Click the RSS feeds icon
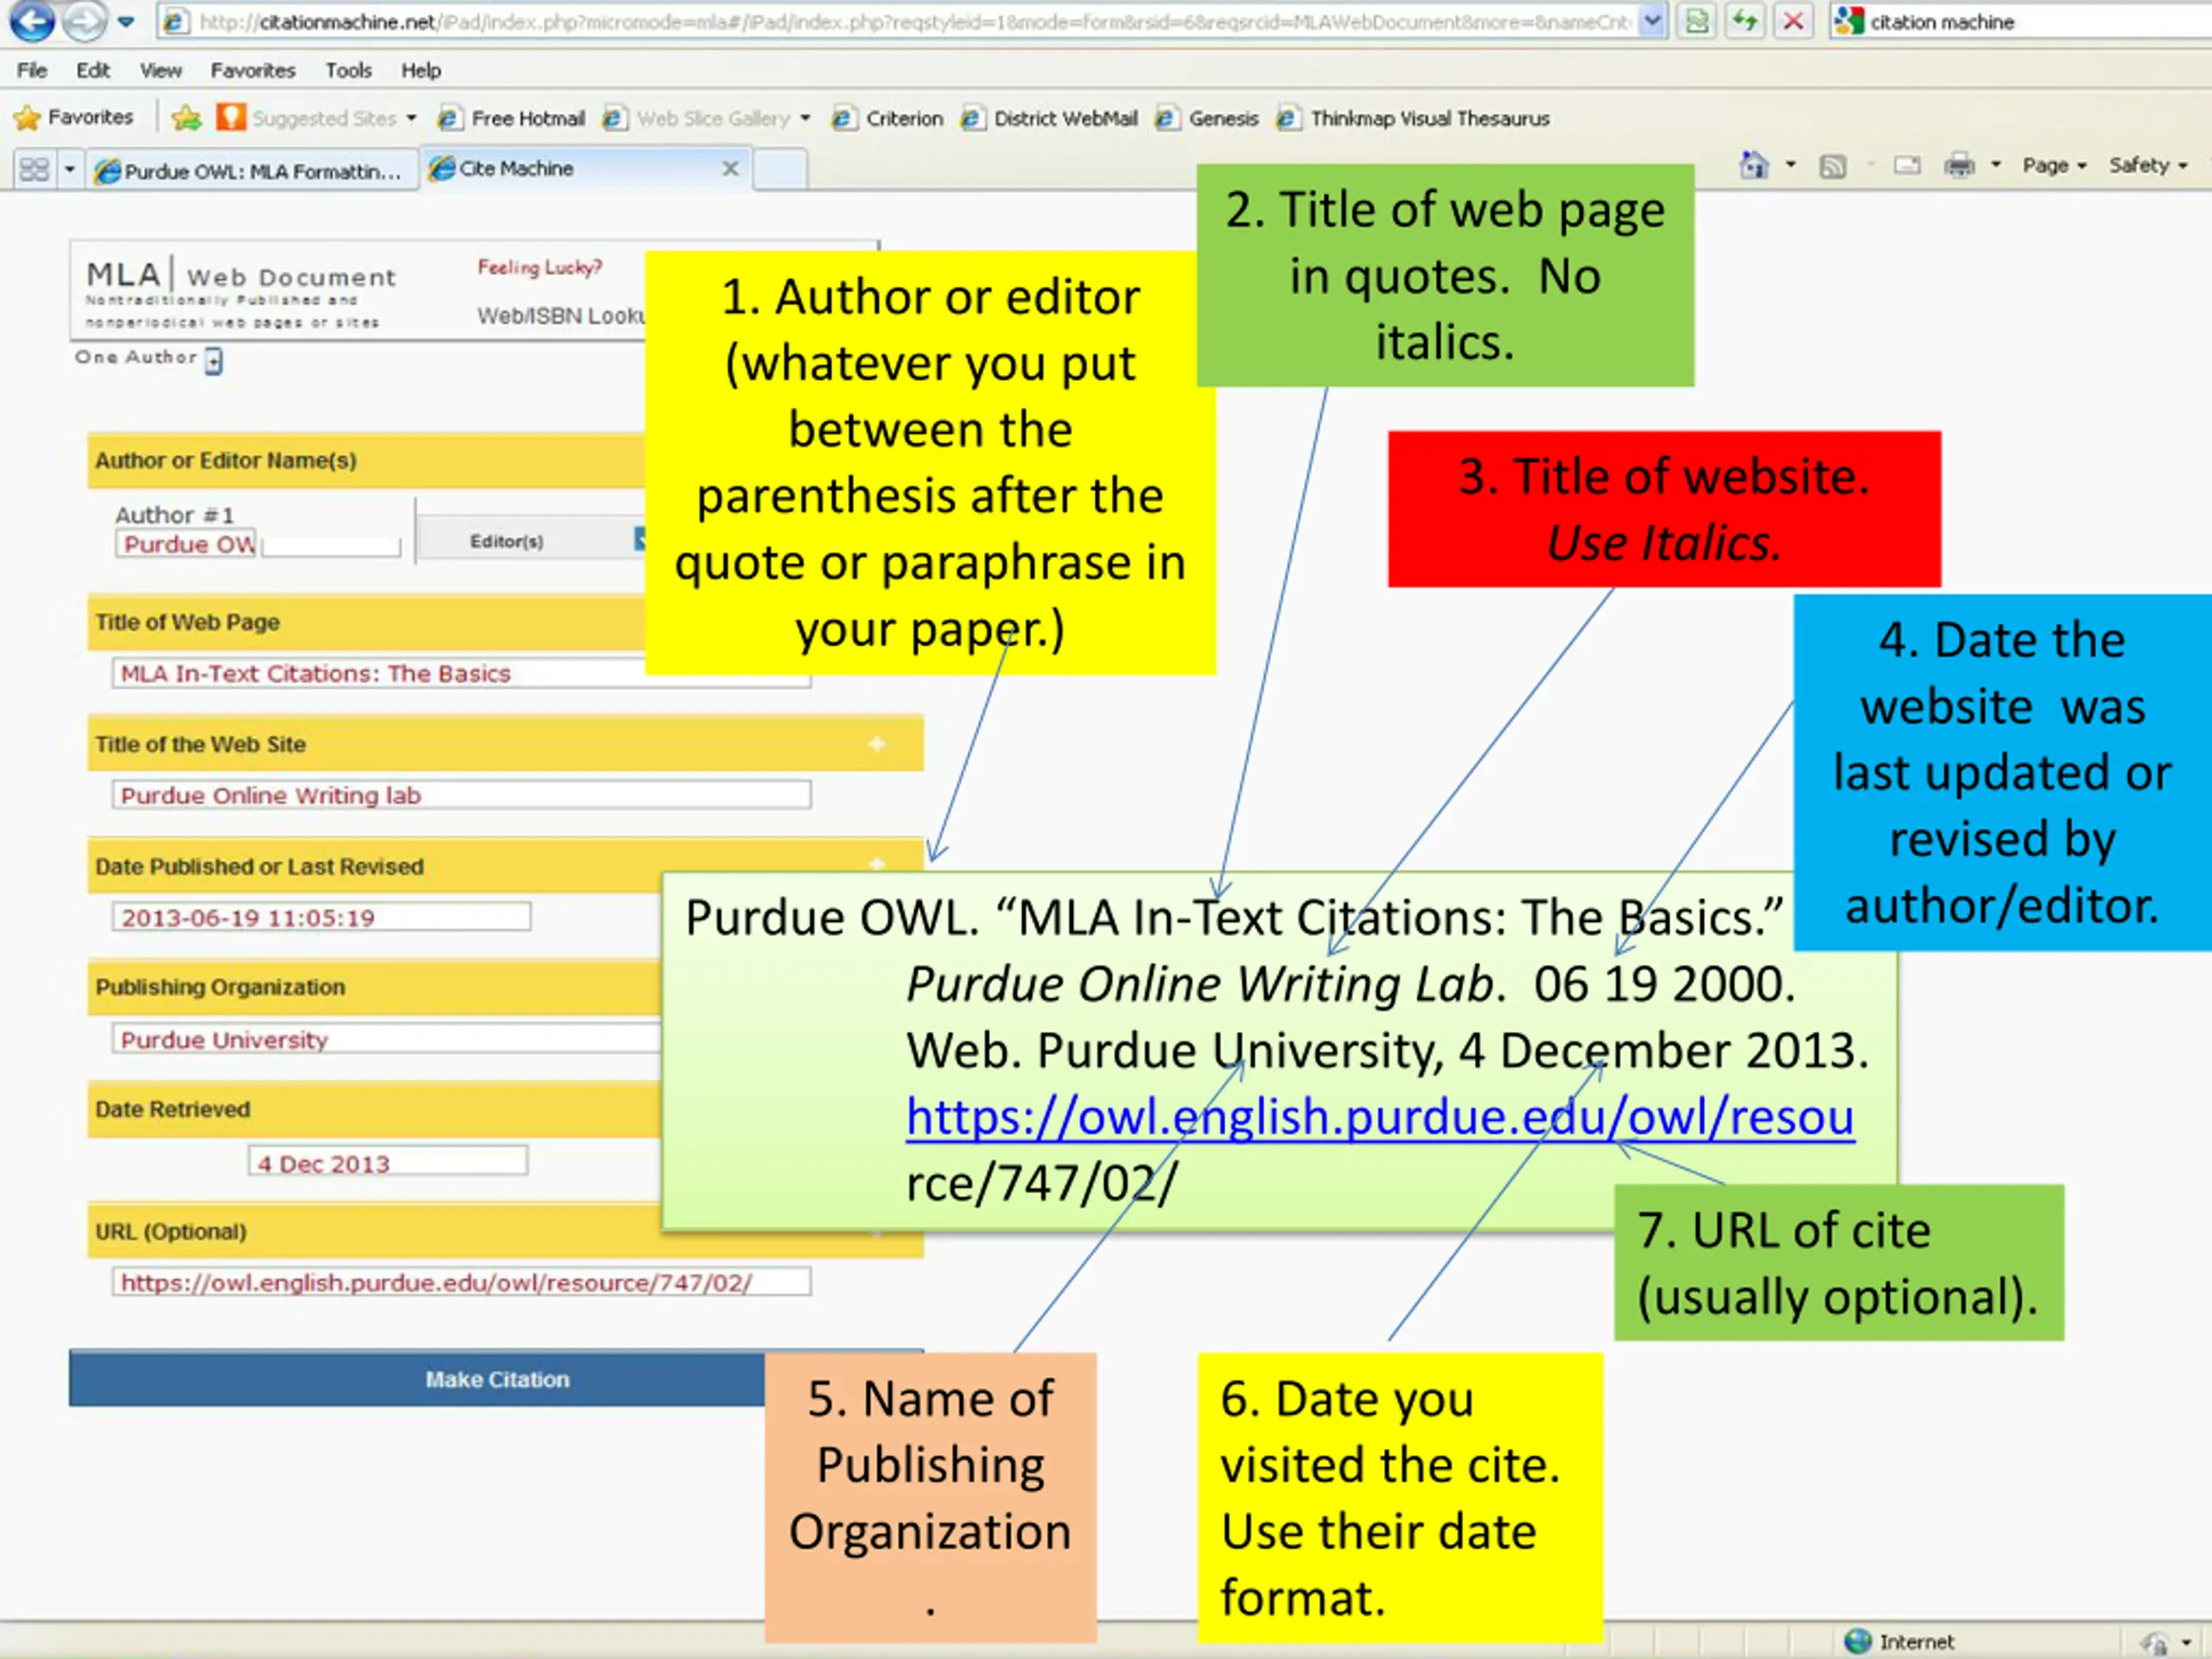This screenshot has height=1659, width=2212. pos(1832,166)
